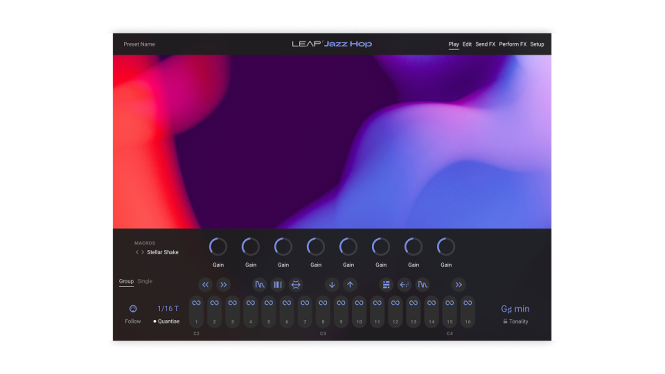This screenshot has height=374, width=665.
Task: Select the Single mode tab
Action: click(x=145, y=281)
